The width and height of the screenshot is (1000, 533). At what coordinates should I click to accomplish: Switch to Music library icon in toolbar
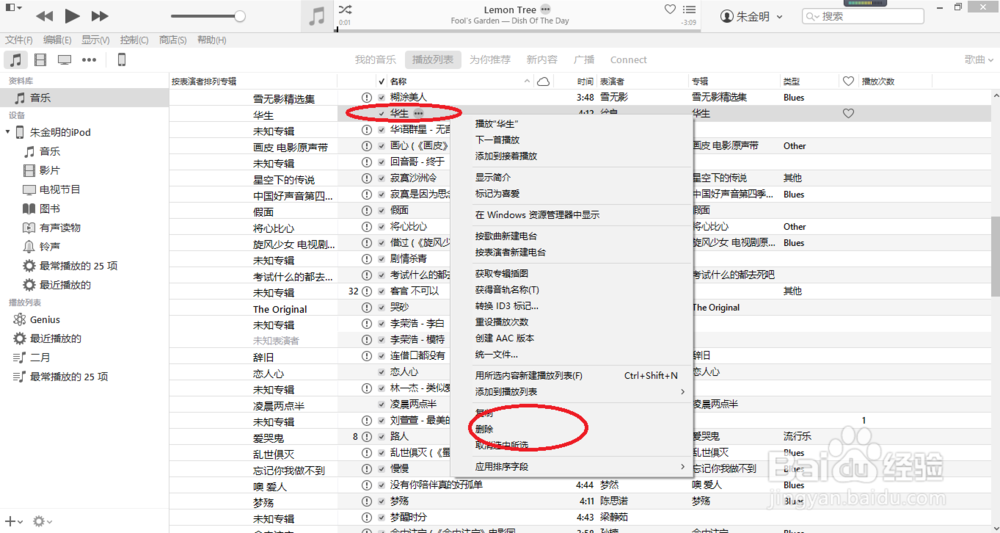pyautogui.click(x=16, y=60)
